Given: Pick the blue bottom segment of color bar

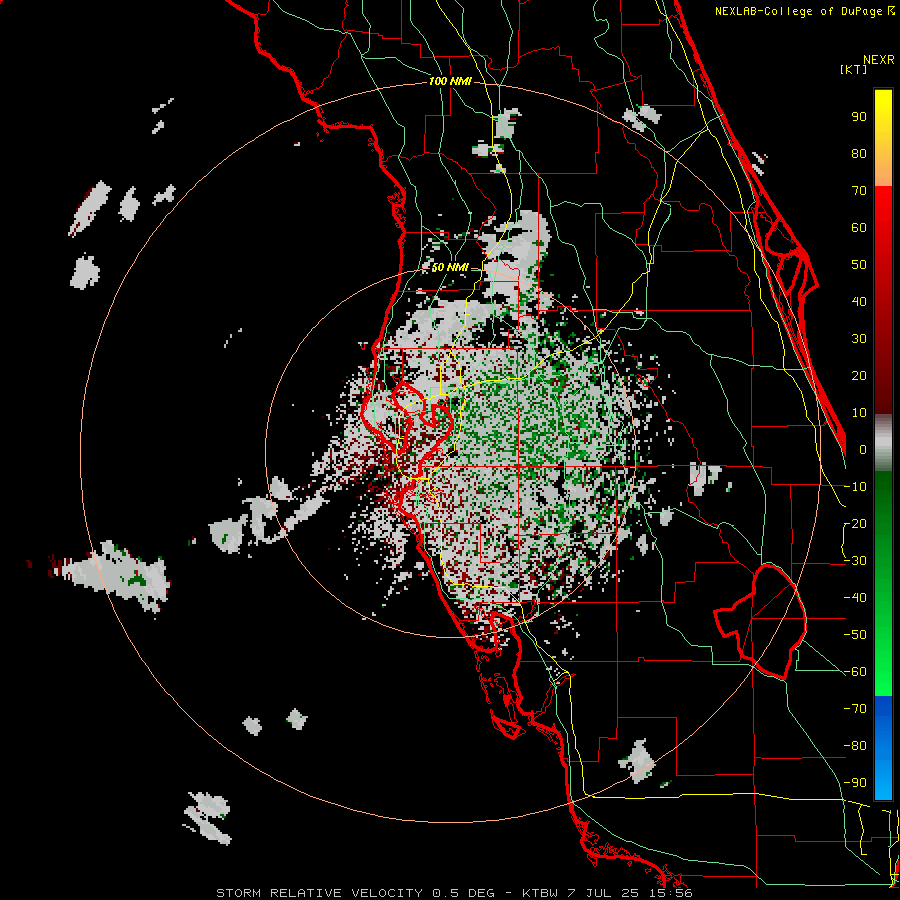Looking at the screenshot, I should [x=883, y=748].
